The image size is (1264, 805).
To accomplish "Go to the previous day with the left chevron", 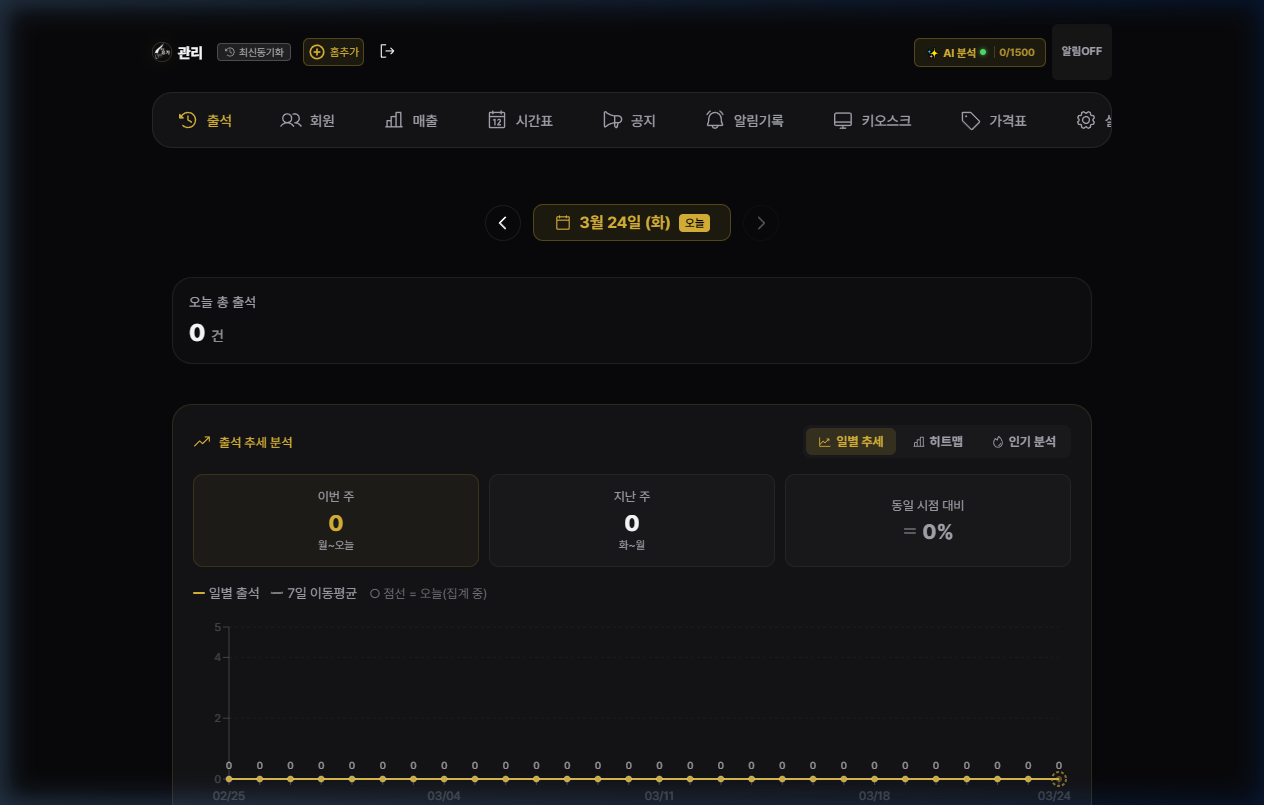I will [503, 223].
